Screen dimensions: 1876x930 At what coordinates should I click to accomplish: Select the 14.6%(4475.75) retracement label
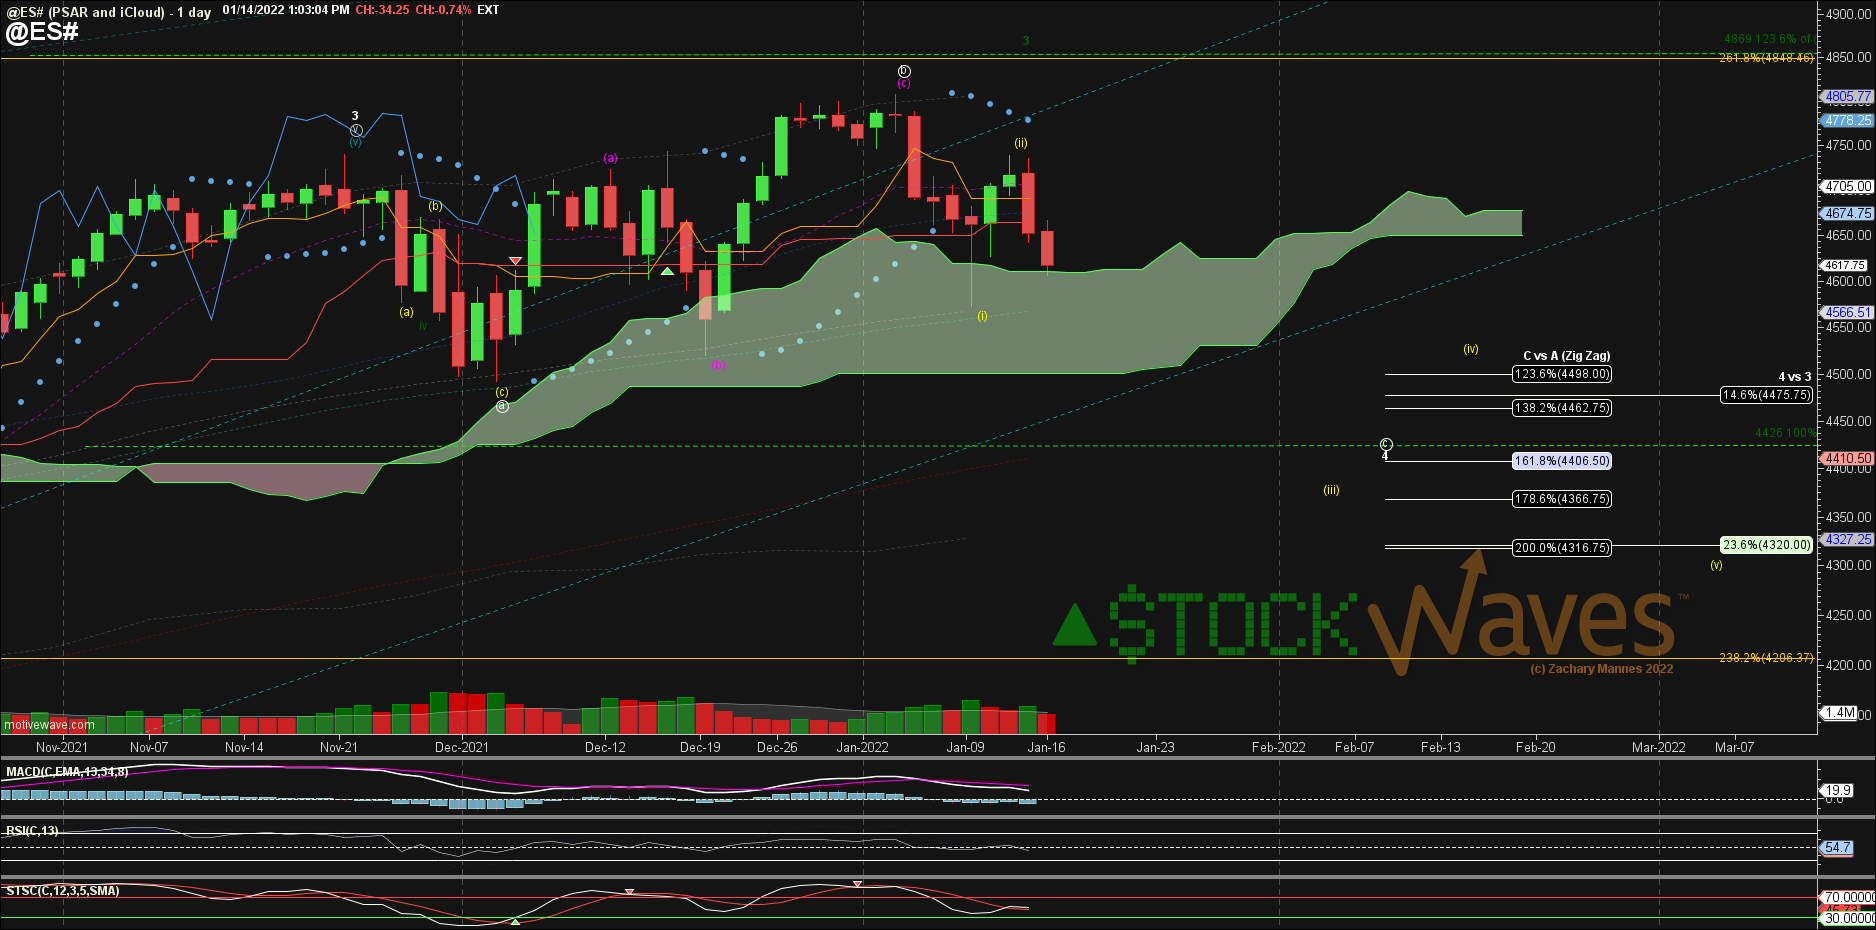[x=1767, y=395]
